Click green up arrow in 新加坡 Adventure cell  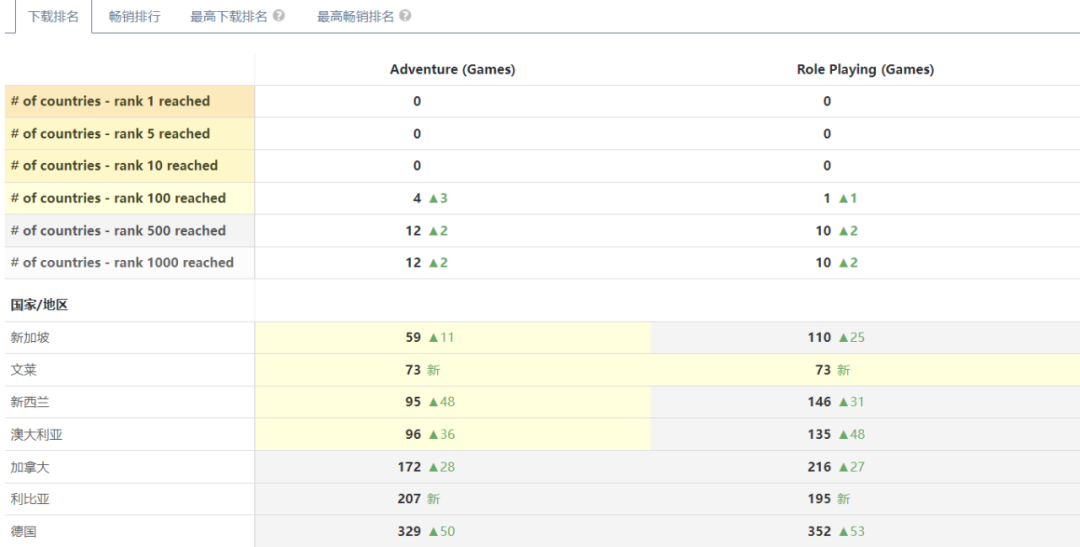click(x=434, y=338)
